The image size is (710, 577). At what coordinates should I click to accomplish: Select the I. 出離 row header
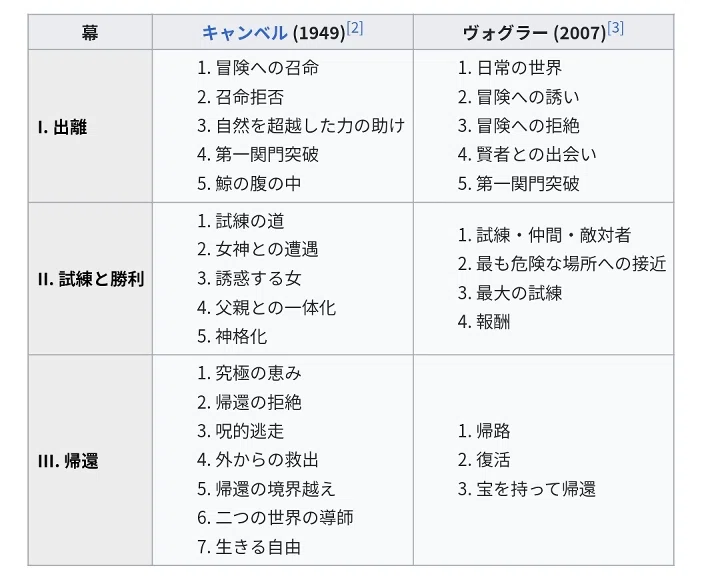point(90,126)
